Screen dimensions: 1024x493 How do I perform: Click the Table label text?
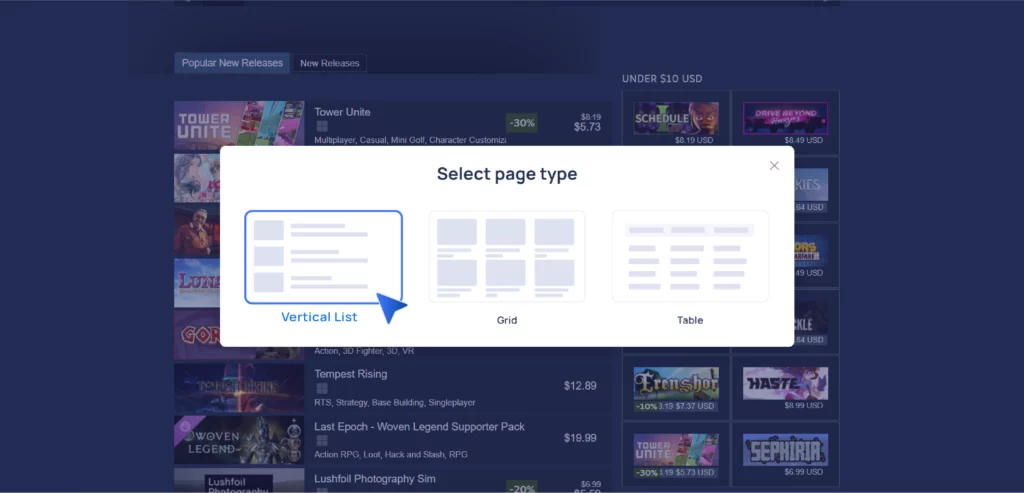(690, 321)
